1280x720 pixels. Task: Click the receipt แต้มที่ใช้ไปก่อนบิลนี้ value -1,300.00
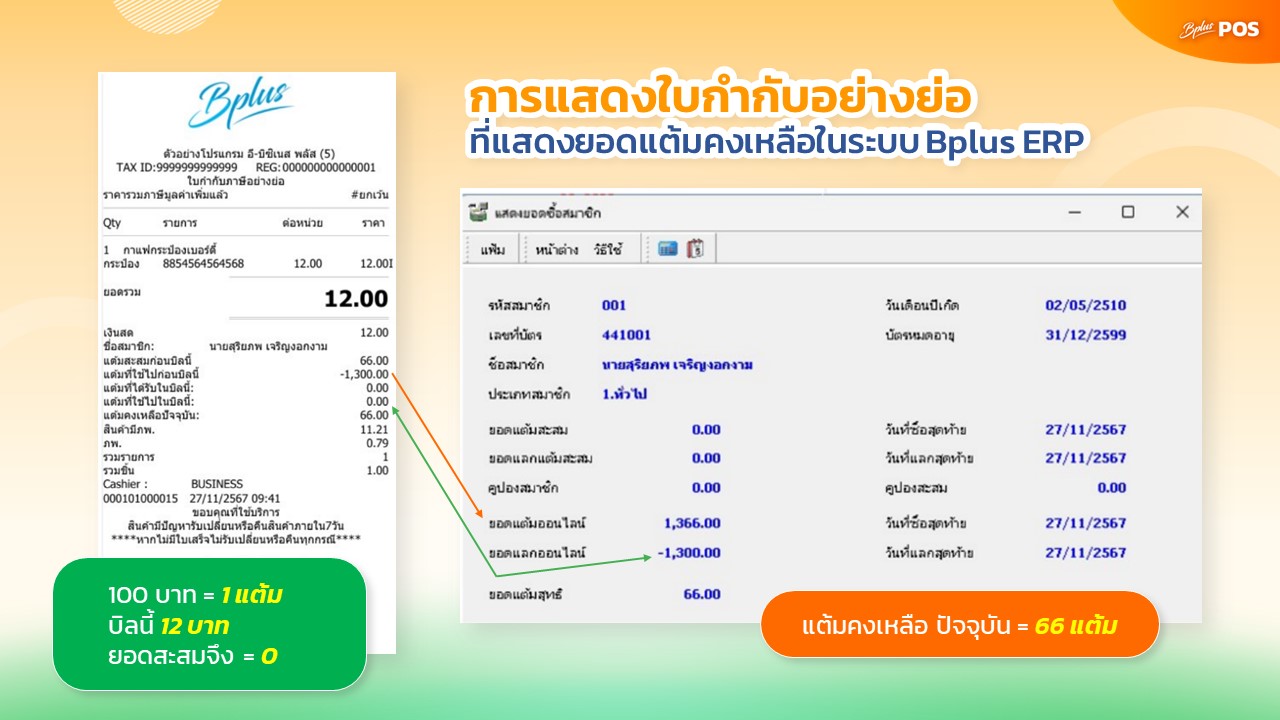click(364, 374)
